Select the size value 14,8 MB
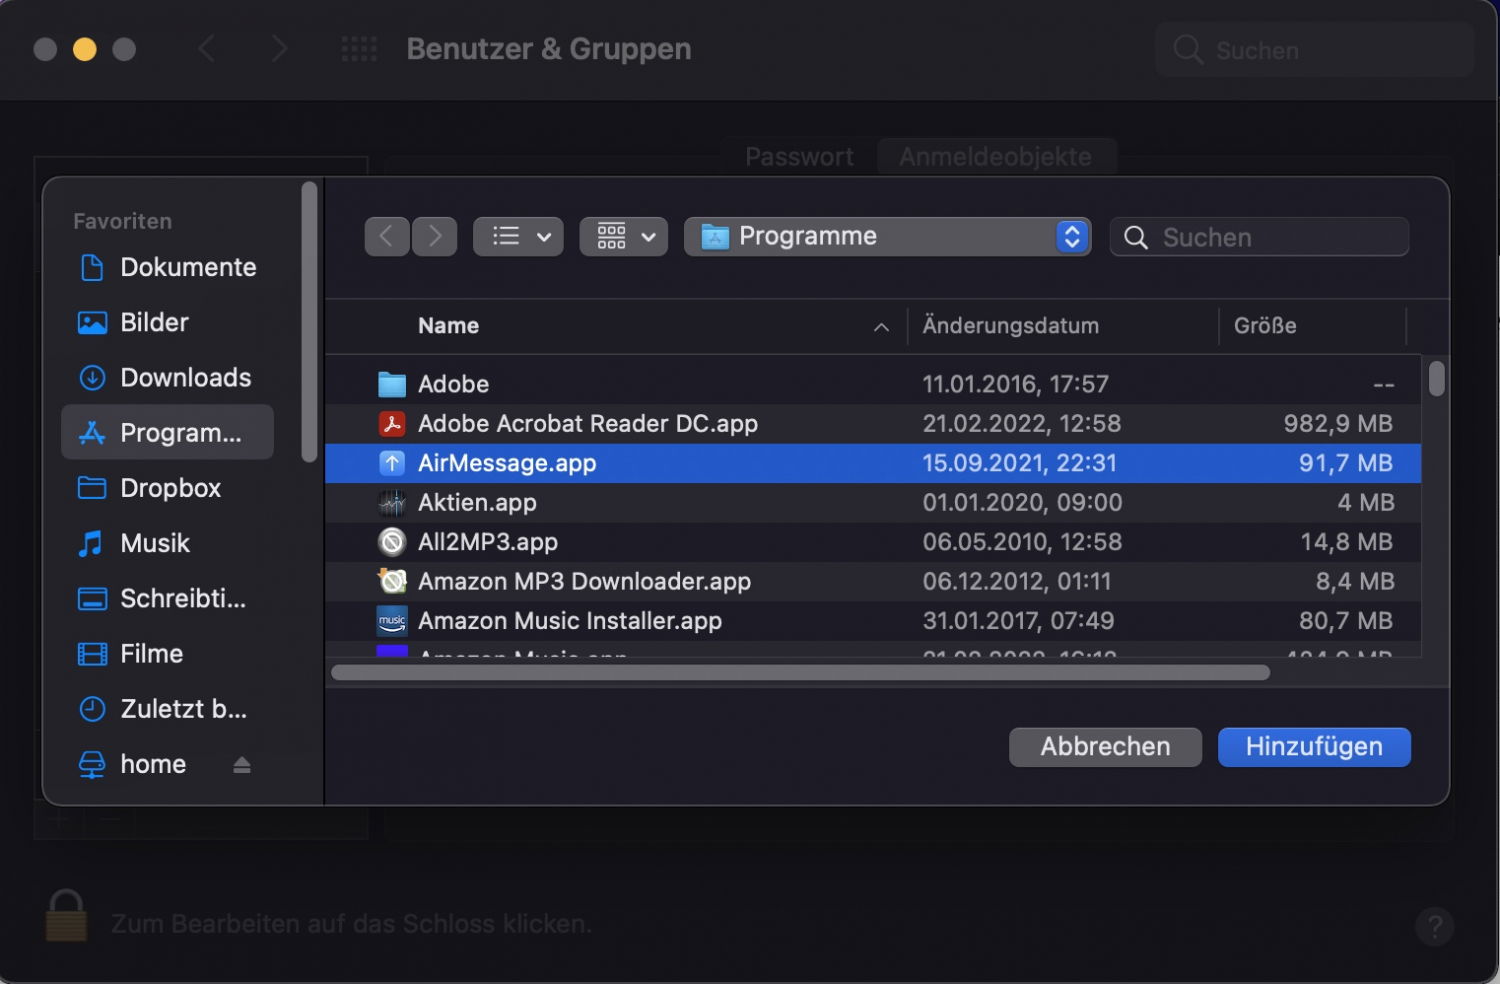The image size is (1500, 984). [x=1346, y=542]
